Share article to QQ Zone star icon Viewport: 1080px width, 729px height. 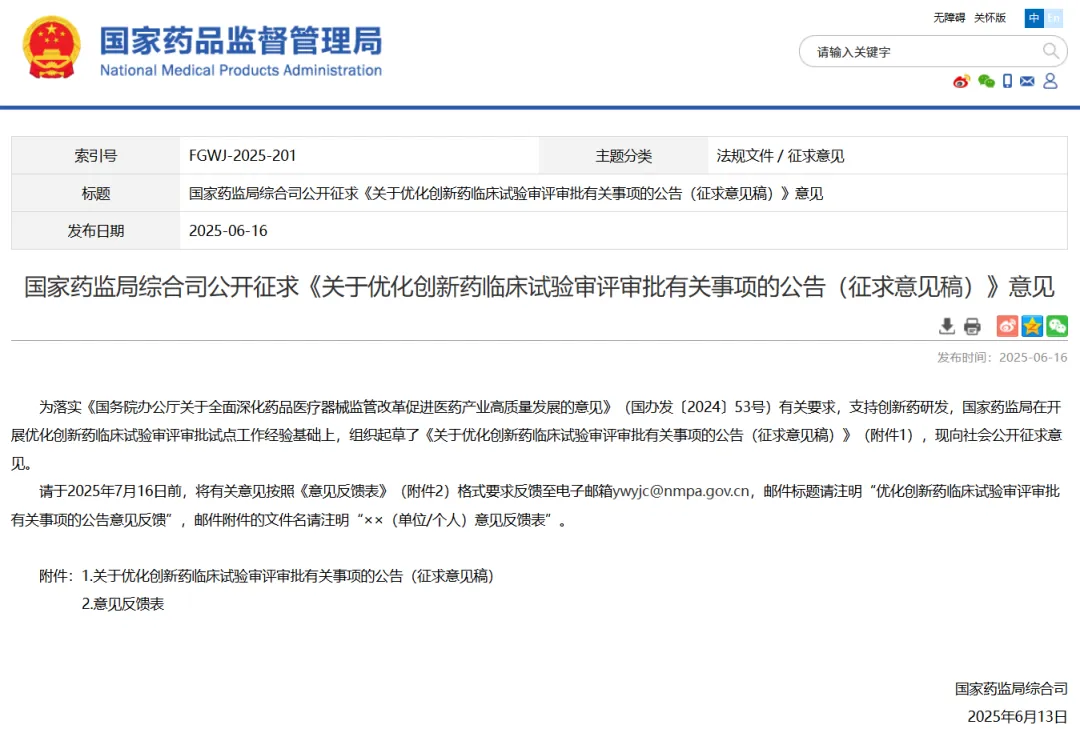click(1032, 326)
